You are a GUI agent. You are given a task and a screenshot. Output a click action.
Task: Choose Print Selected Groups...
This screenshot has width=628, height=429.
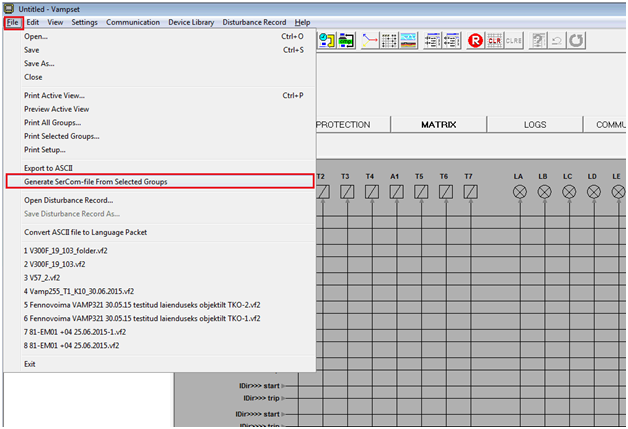[160, 137]
